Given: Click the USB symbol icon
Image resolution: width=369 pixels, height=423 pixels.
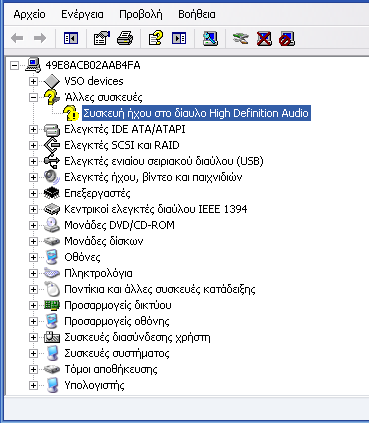Looking at the screenshot, I should point(52,161).
